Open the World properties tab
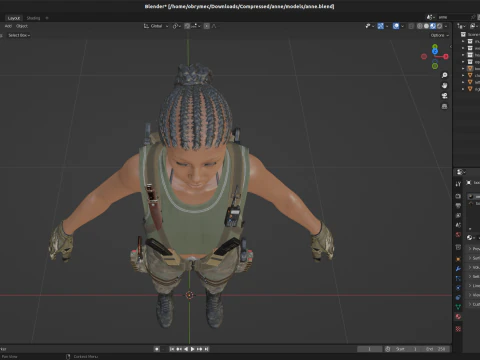The width and height of the screenshot is (480, 360). [458, 235]
